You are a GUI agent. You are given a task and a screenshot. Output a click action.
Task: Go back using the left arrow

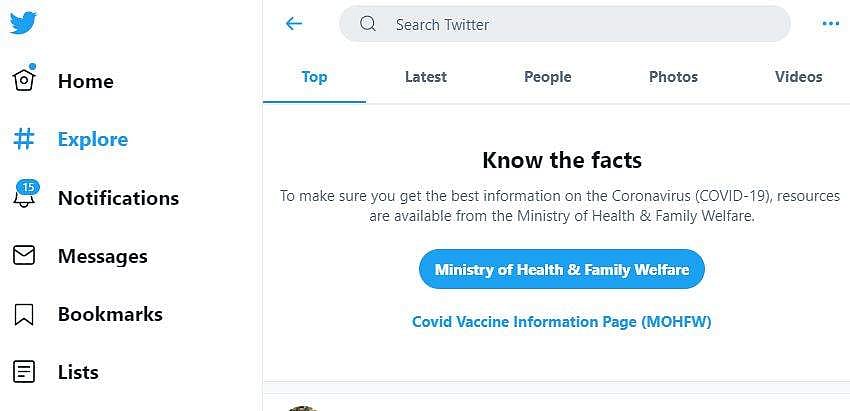click(293, 24)
